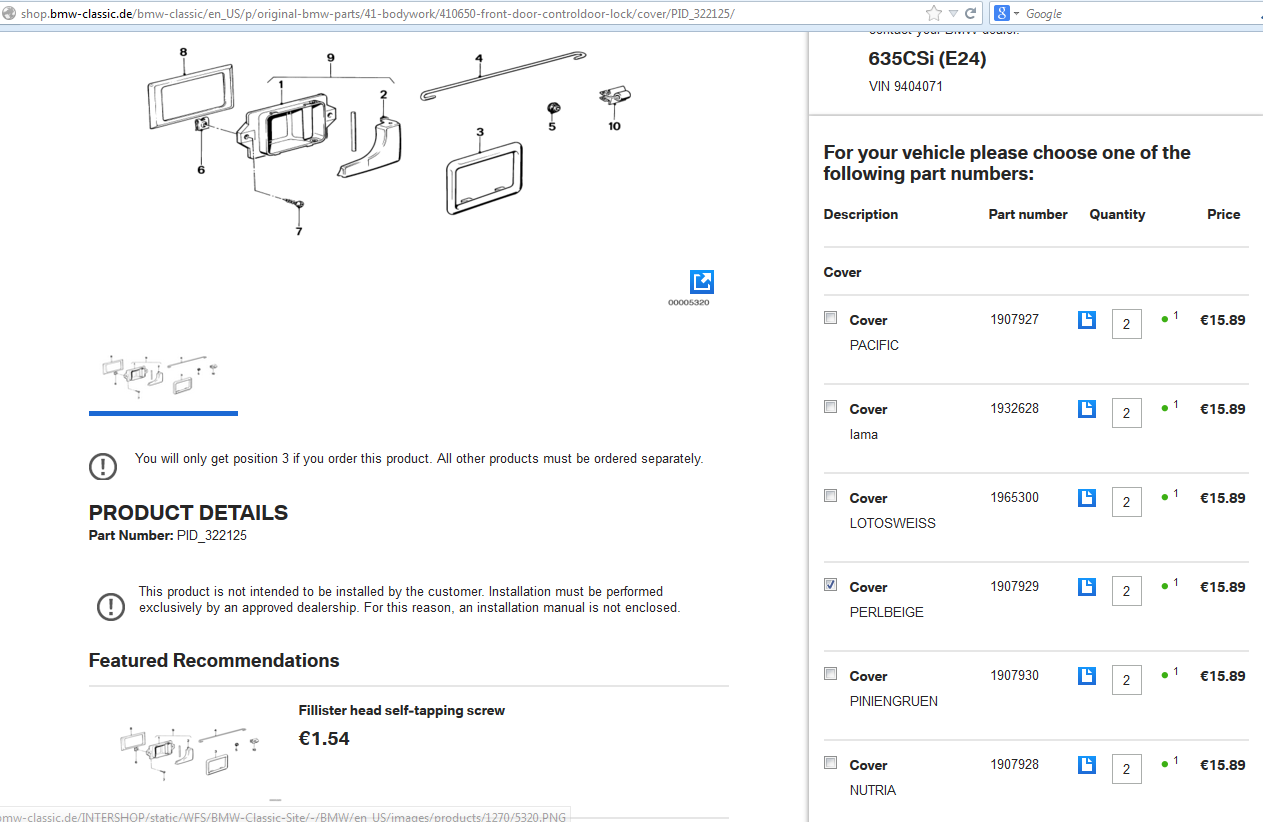Open the document icon for the PERLBEIGE cover

pos(1087,587)
